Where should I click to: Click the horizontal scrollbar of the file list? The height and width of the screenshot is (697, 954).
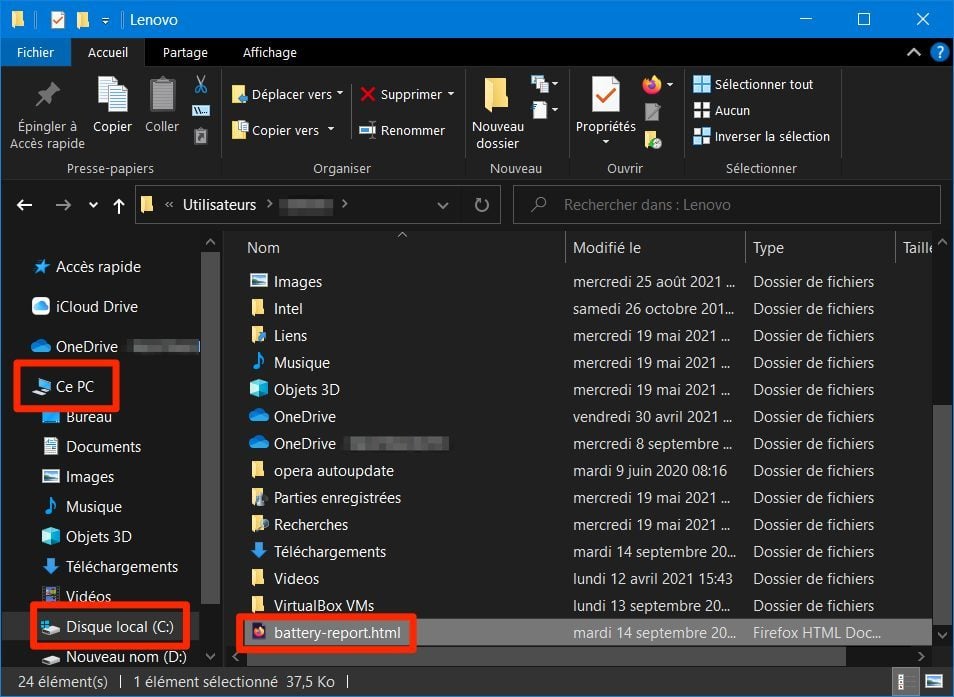click(x=545, y=656)
